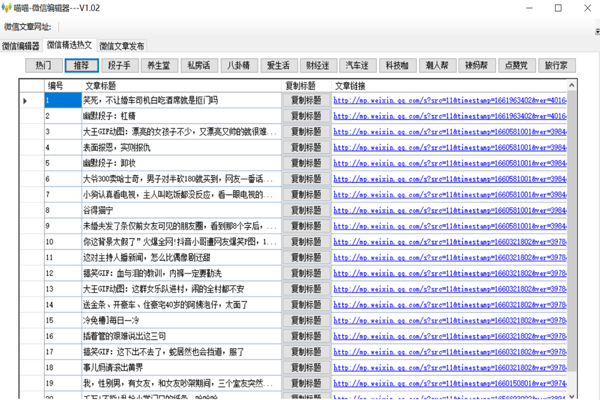Click the title cell of article 12
This screenshot has height=400, width=600.
point(180,273)
